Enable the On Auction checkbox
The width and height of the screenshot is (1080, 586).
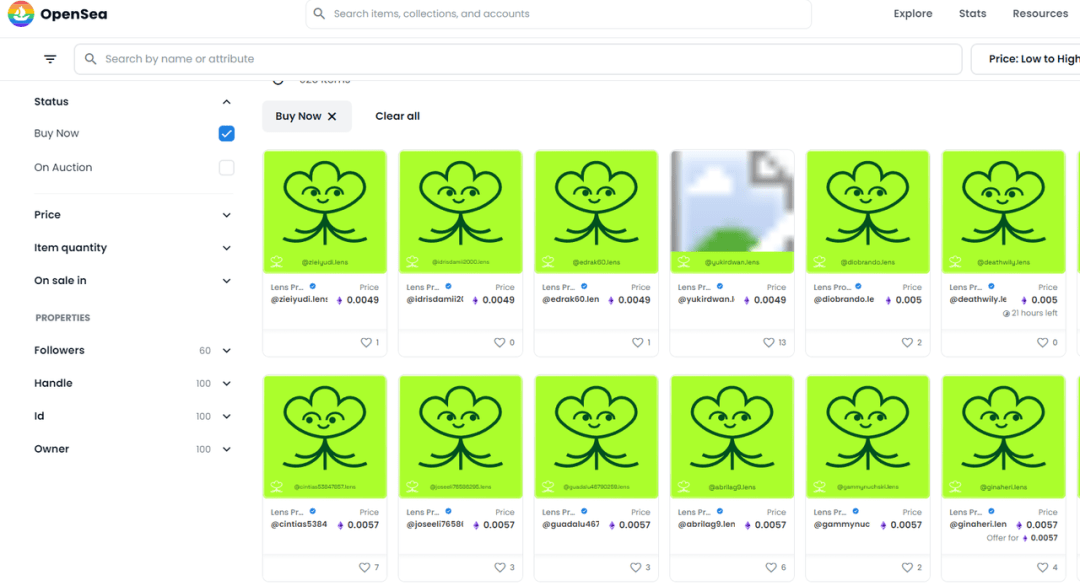point(226,168)
